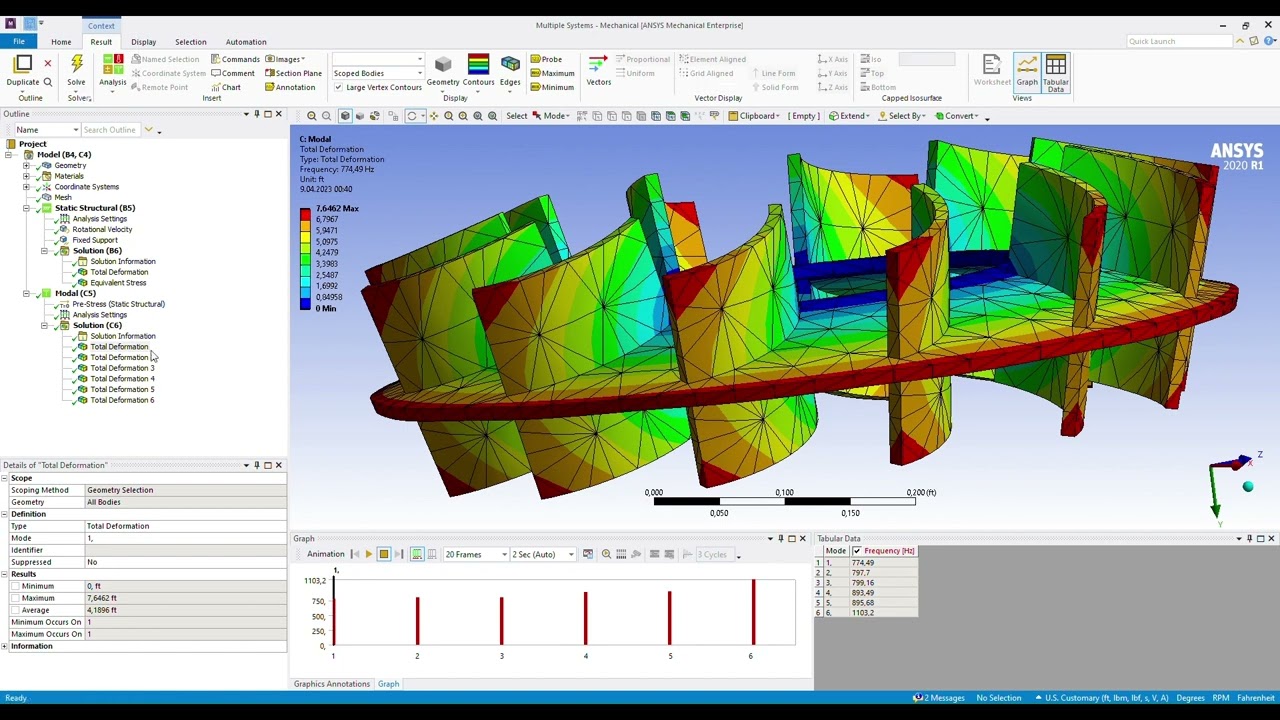This screenshot has height=720, width=1280.
Task: Click the Duplicate icon in the ribbon
Action: [22, 66]
